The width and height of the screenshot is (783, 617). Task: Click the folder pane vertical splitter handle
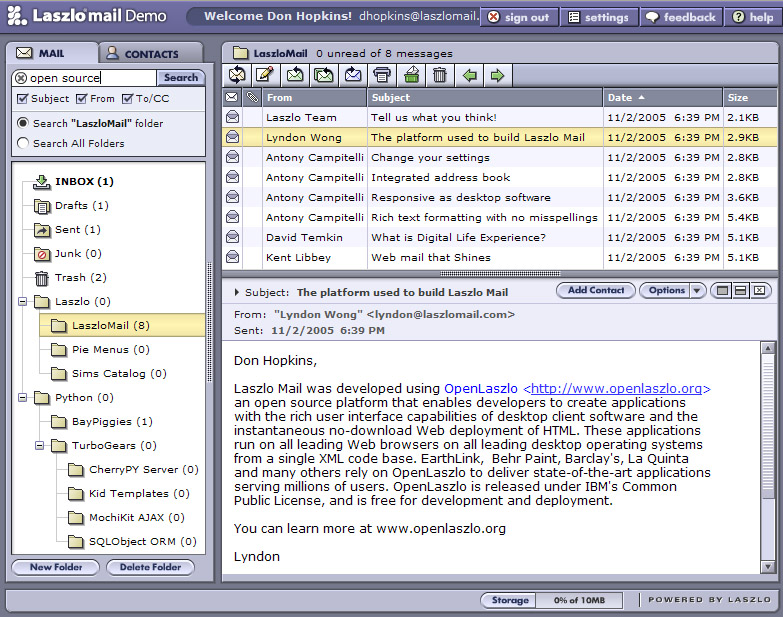210,322
